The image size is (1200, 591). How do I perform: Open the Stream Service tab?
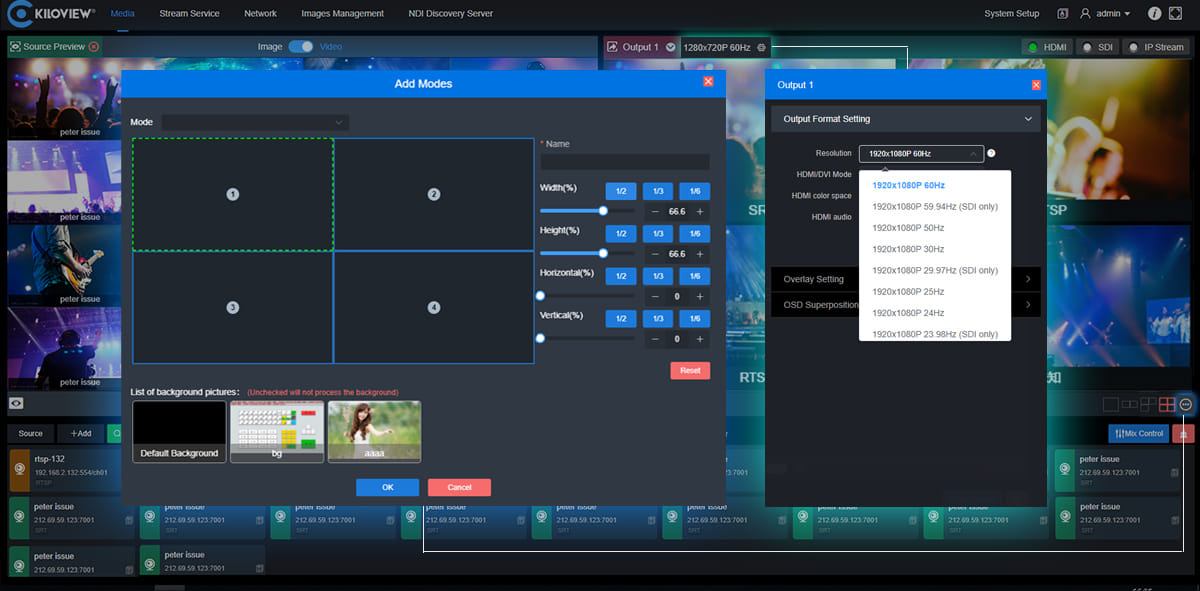click(x=189, y=14)
